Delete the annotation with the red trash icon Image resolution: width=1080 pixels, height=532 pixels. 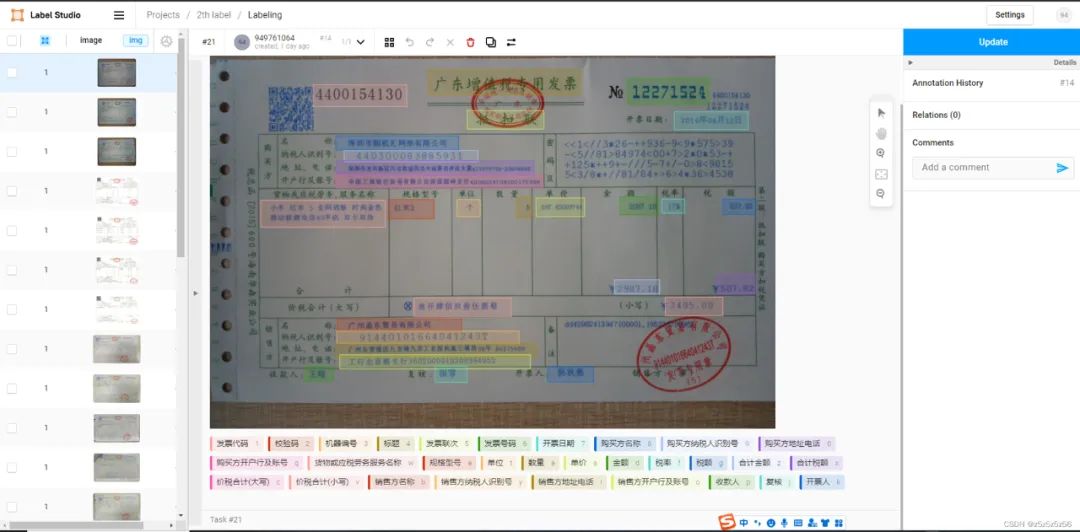[470, 42]
